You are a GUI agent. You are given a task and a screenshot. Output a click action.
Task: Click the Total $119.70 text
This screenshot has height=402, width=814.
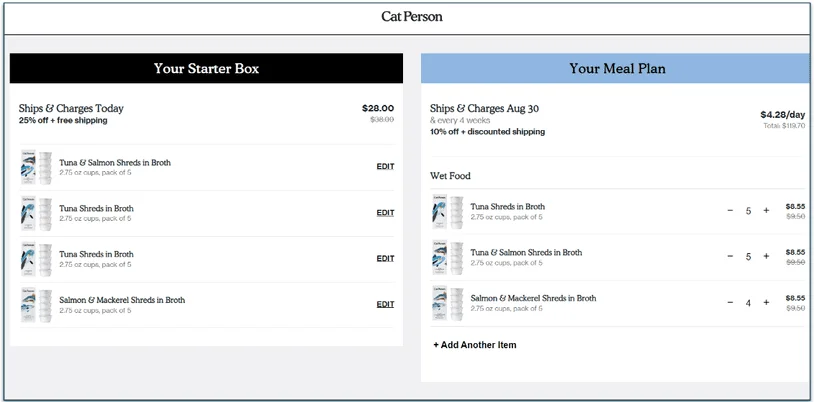[x=784, y=126]
